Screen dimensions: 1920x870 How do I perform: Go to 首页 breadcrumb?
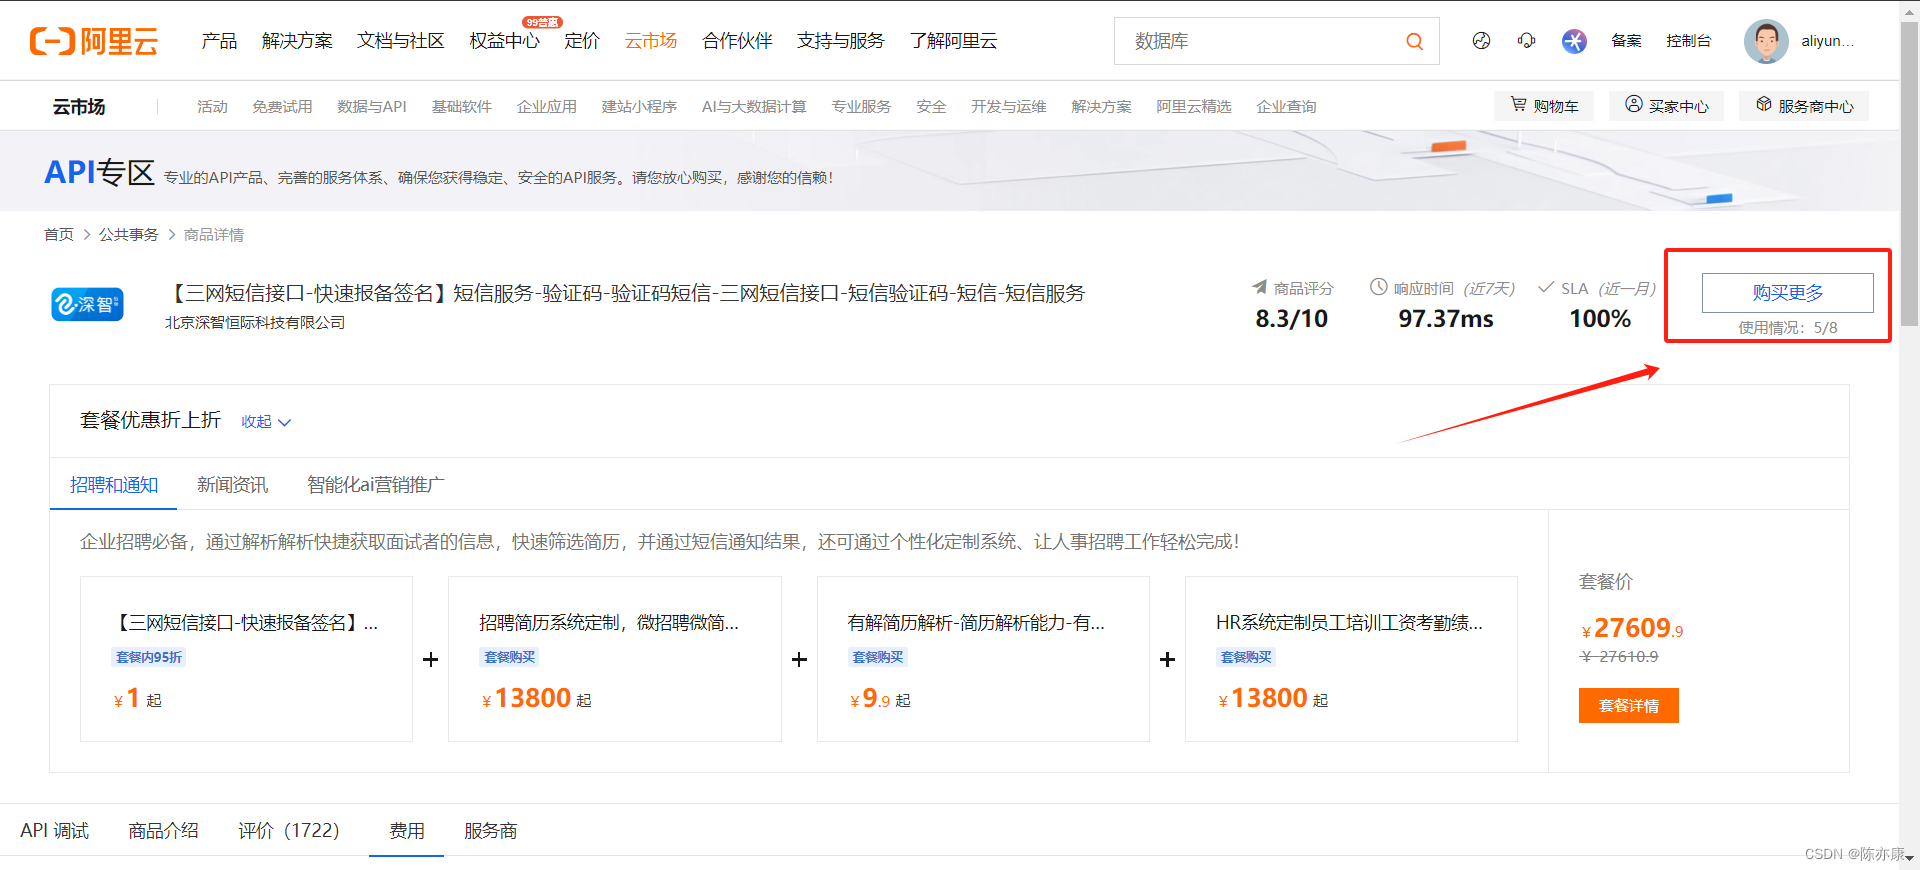(x=59, y=234)
